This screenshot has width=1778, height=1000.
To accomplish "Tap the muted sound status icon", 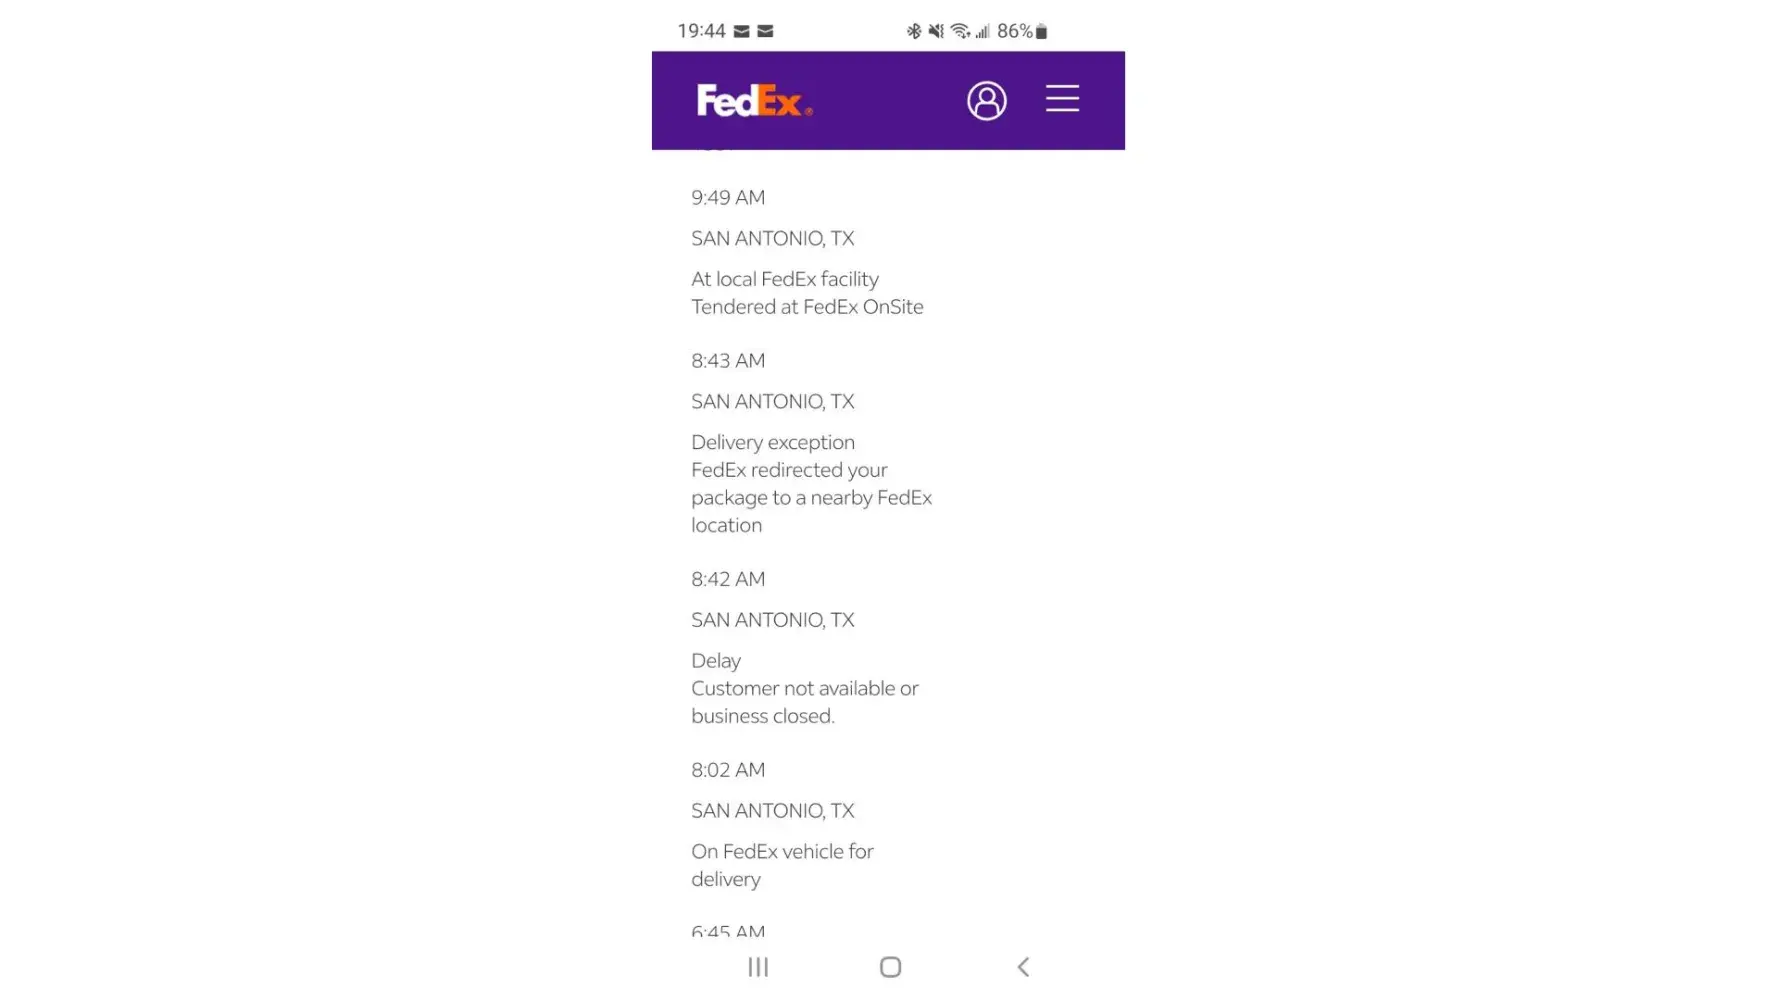I will tap(936, 32).
